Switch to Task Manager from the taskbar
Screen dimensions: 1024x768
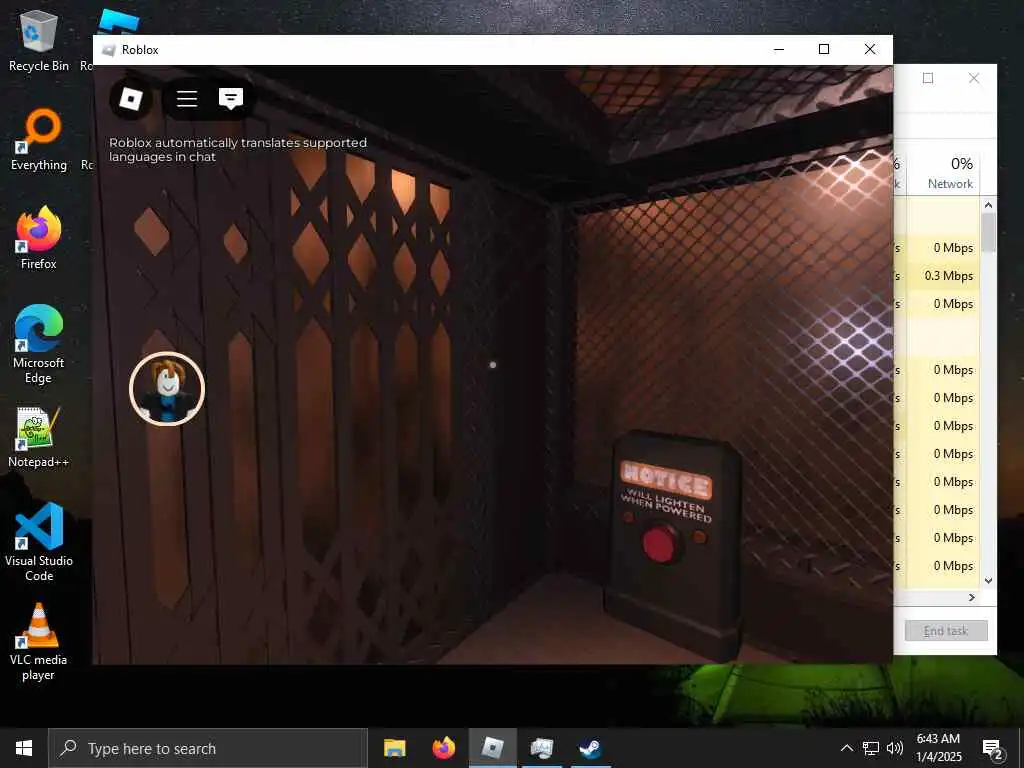[542, 748]
